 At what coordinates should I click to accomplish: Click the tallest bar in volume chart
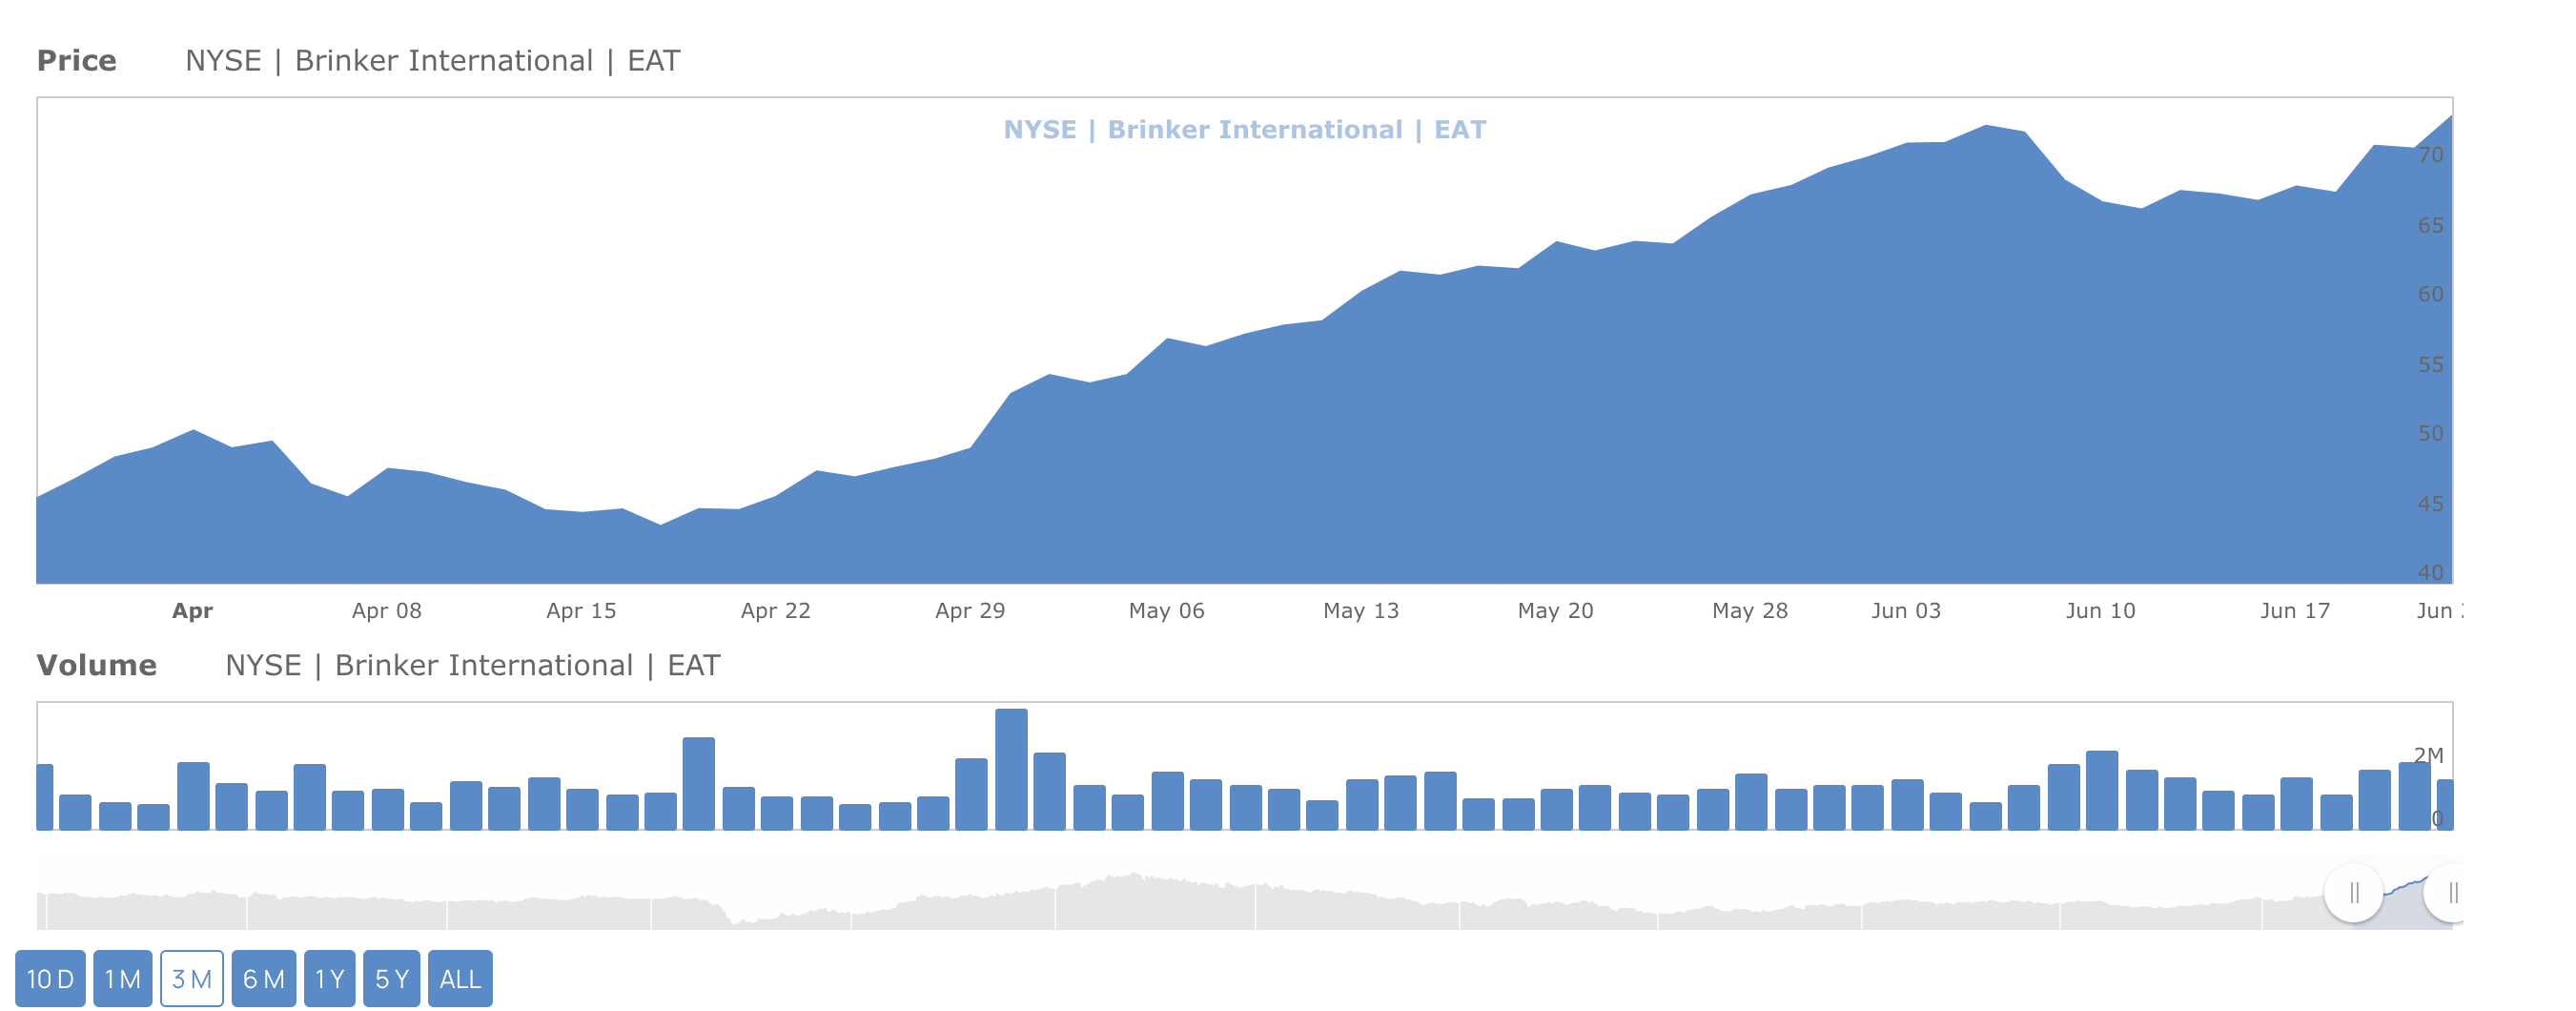click(x=1011, y=768)
